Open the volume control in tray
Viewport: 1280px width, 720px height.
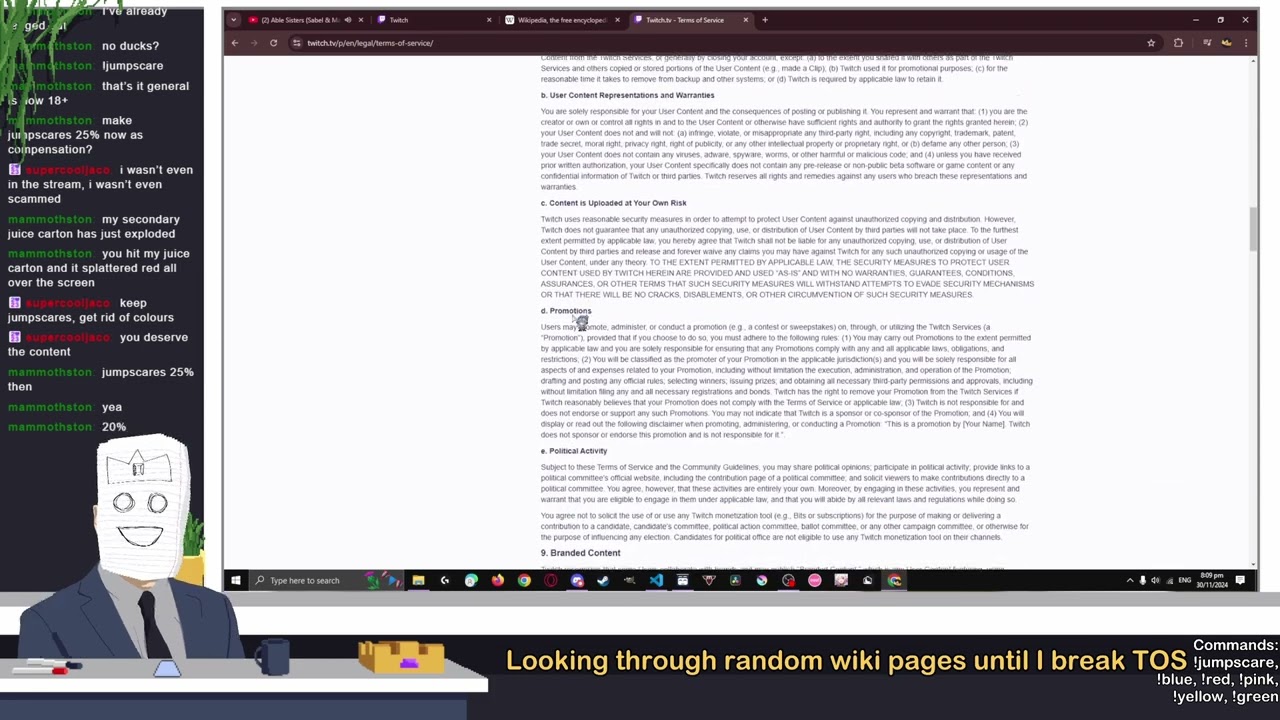click(x=1156, y=580)
